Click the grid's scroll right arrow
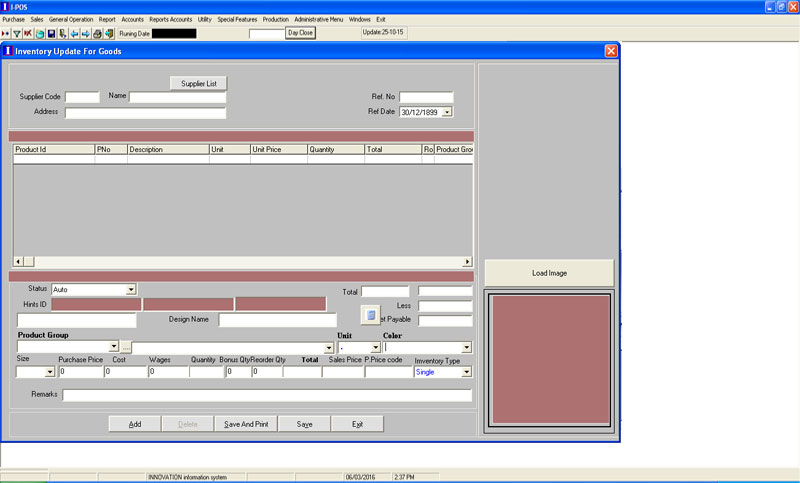The image size is (800, 483). click(467, 262)
